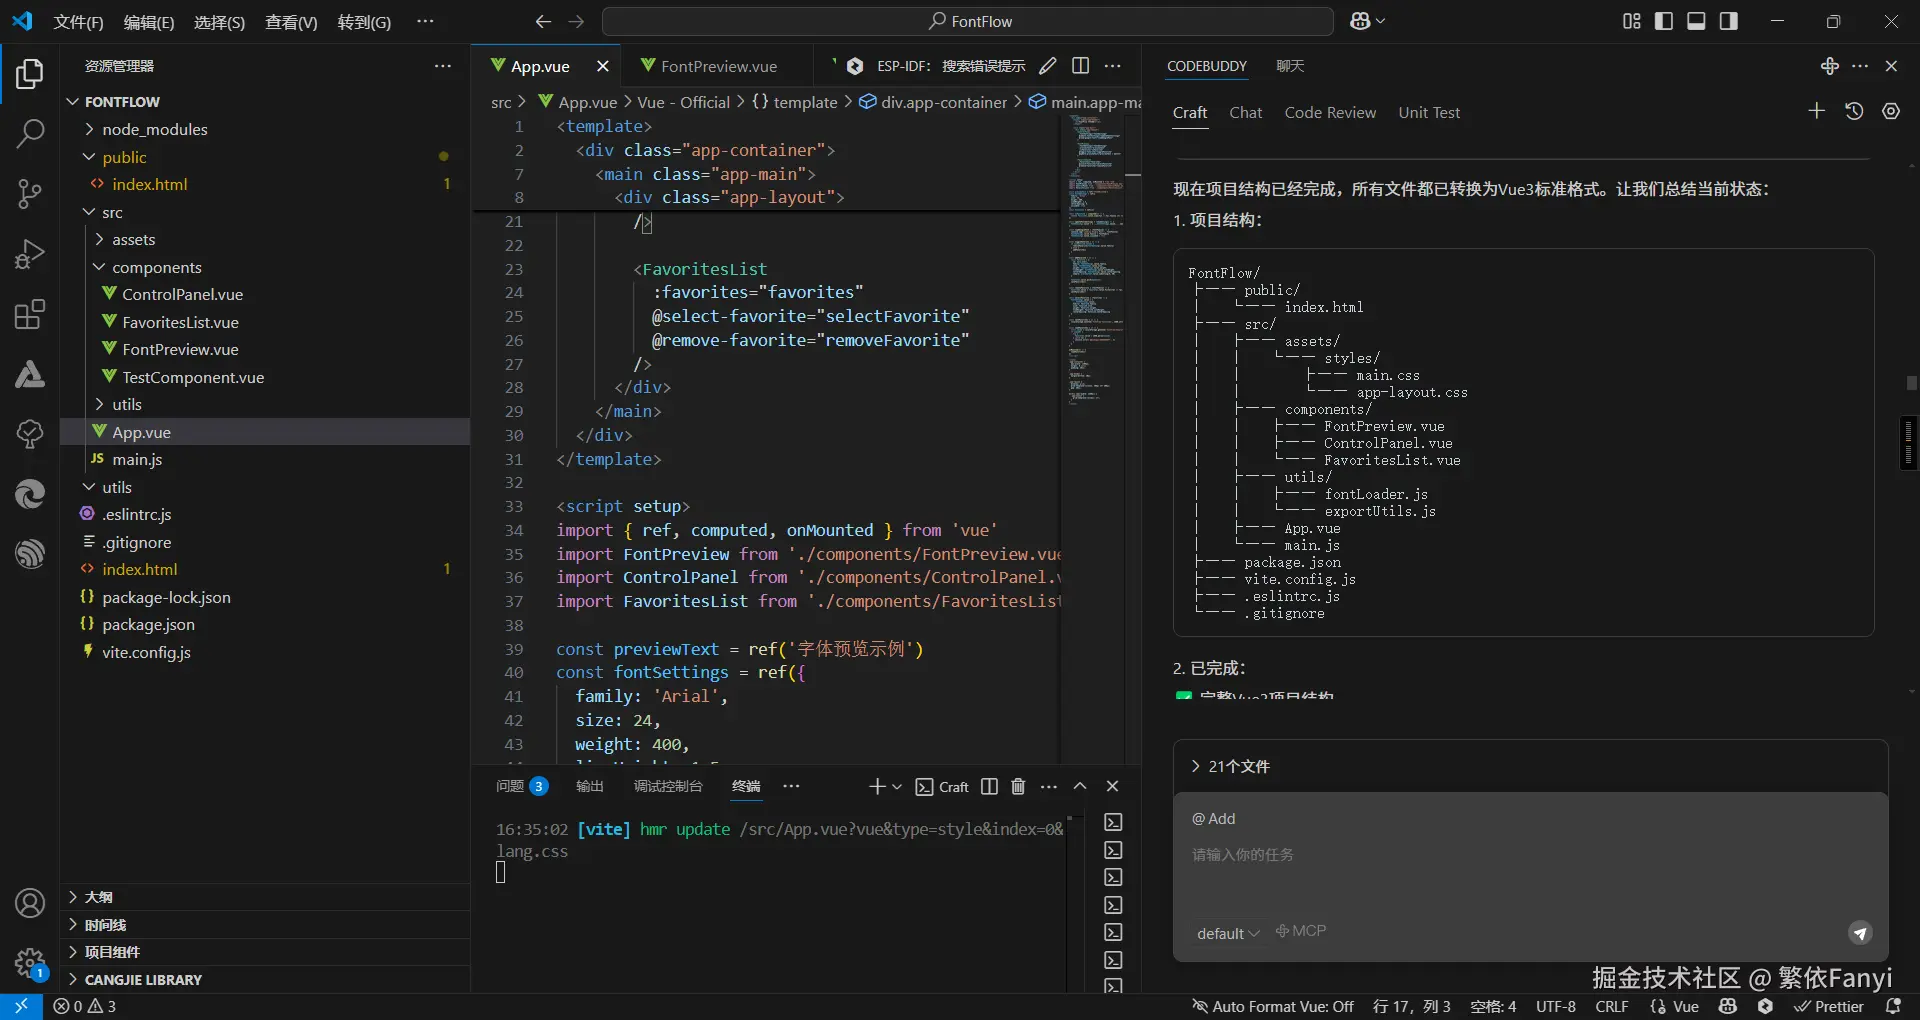Open the Search view in activity bar
The image size is (1920, 1020).
30,133
